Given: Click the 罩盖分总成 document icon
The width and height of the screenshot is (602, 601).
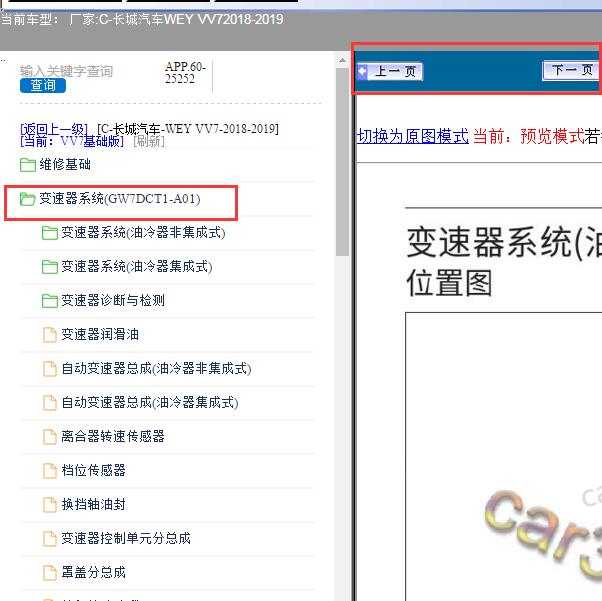Looking at the screenshot, I should click(x=50, y=573).
